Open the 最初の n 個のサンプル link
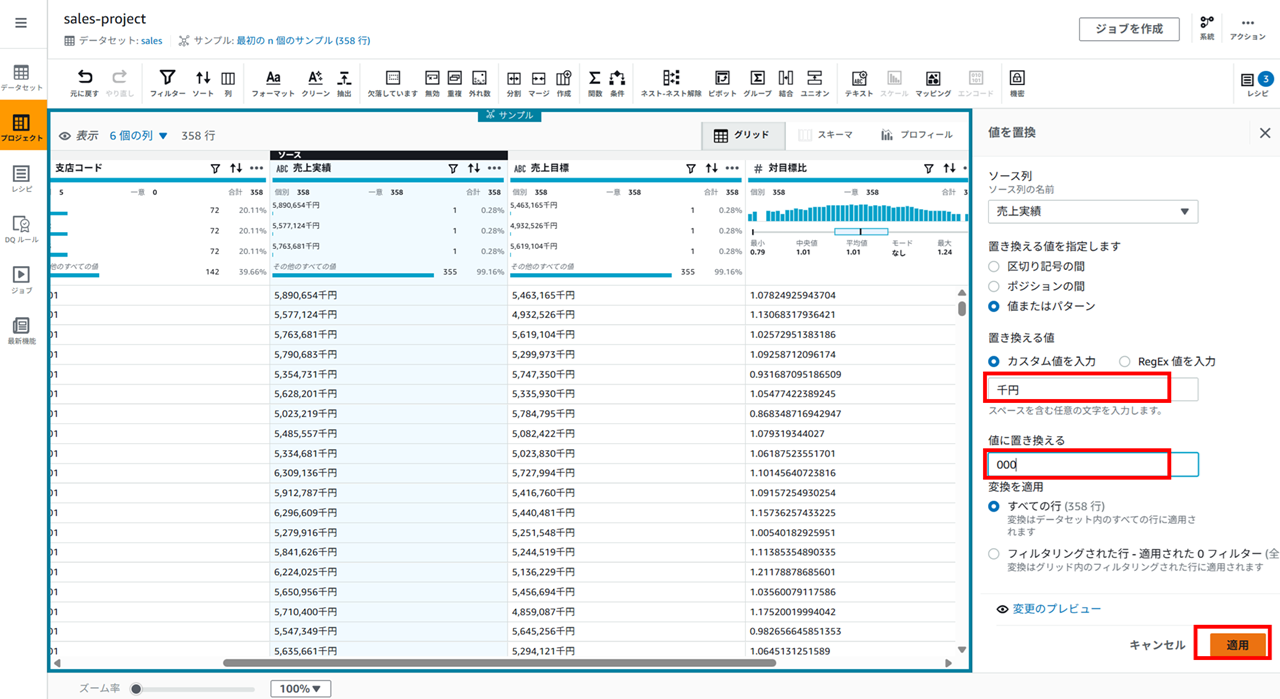Viewport: 1280px width, 699px height. point(303,41)
